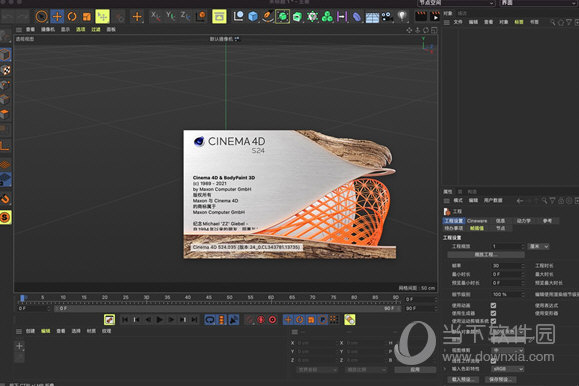The height and width of the screenshot is (386, 579).
Task: Toggle the 线性工作流程 checkbox
Action: 493,361
